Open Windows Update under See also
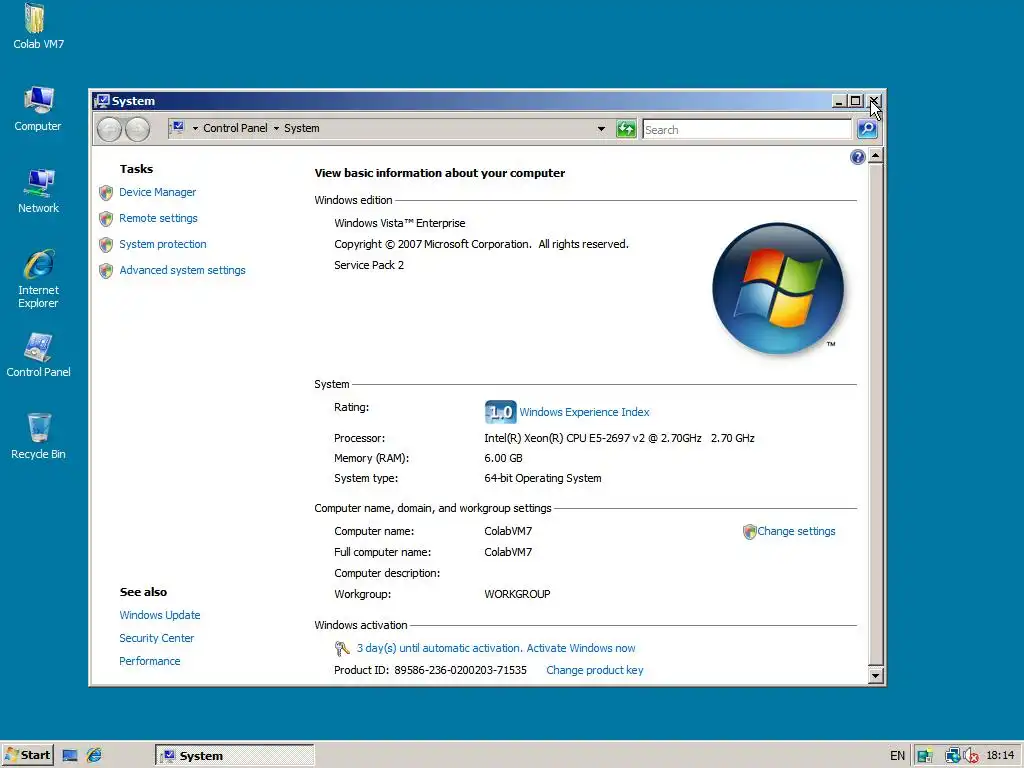The height and width of the screenshot is (768, 1024). (x=159, y=615)
